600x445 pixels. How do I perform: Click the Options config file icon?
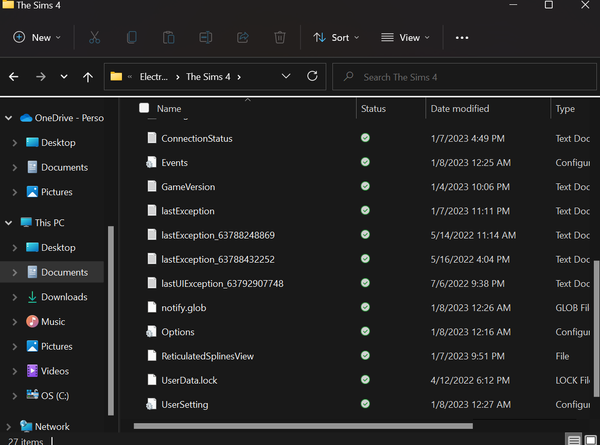pos(151,331)
